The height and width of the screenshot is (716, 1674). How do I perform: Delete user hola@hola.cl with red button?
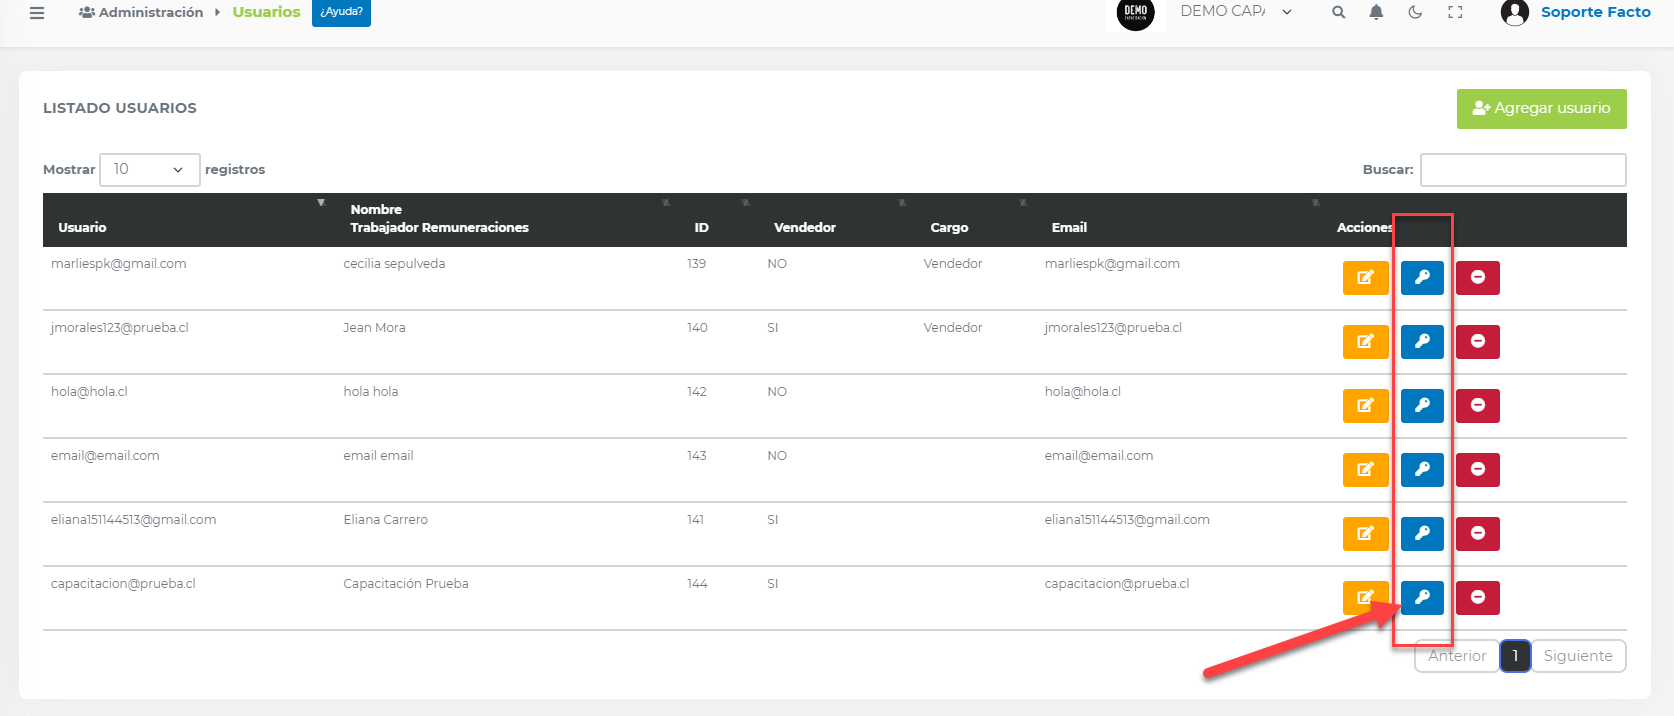pyautogui.click(x=1477, y=406)
